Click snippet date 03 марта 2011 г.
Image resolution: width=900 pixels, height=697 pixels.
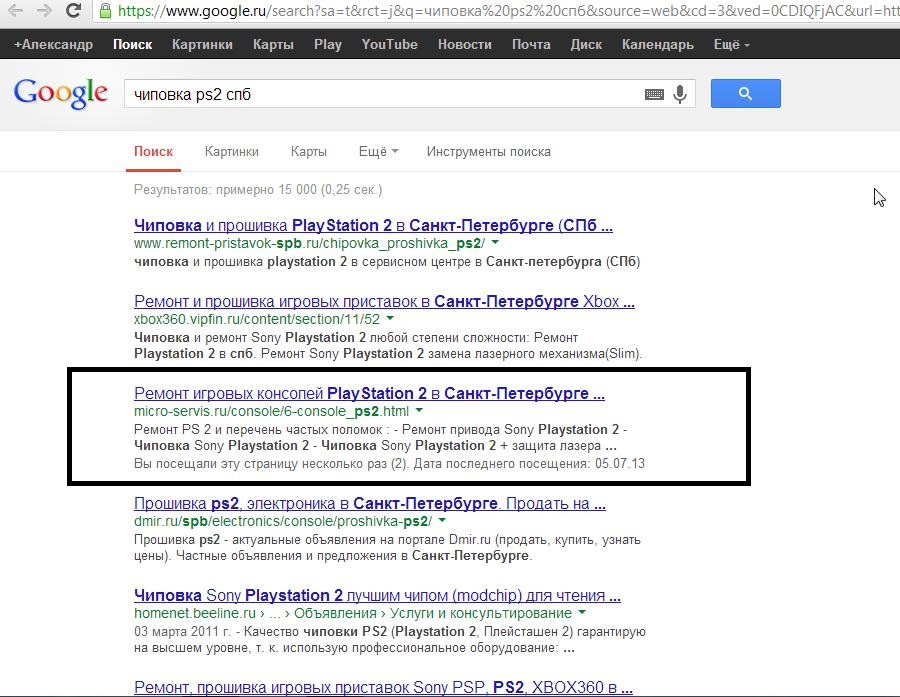click(x=182, y=632)
